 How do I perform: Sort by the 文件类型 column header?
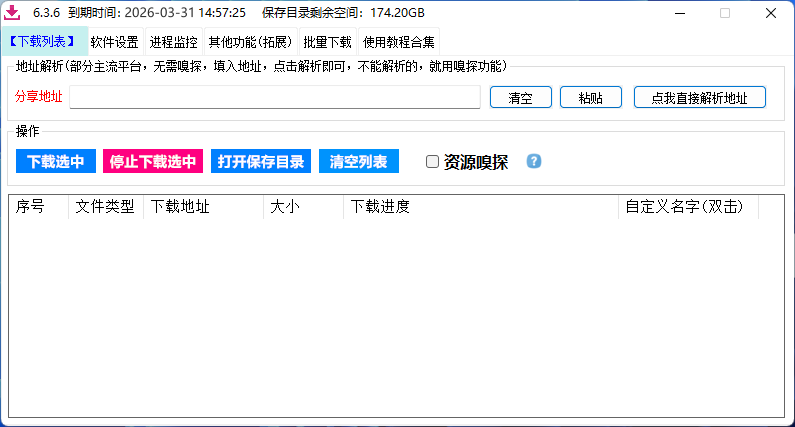pyautogui.click(x=105, y=207)
